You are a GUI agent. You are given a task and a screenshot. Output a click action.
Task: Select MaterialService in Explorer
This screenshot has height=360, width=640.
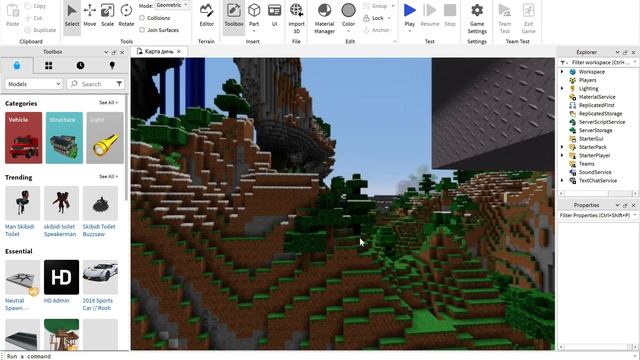[x=597, y=97]
